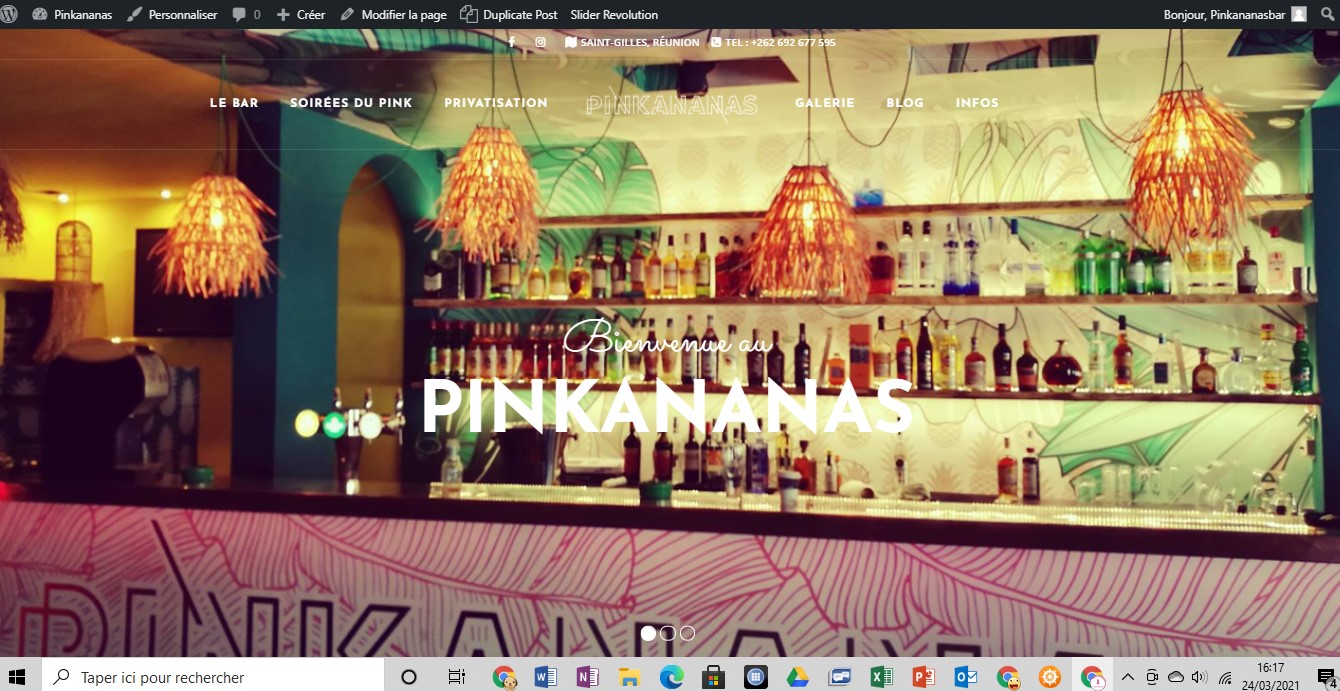Open BLOG navigation item
The image size is (1340, 691).
(905, 103)
